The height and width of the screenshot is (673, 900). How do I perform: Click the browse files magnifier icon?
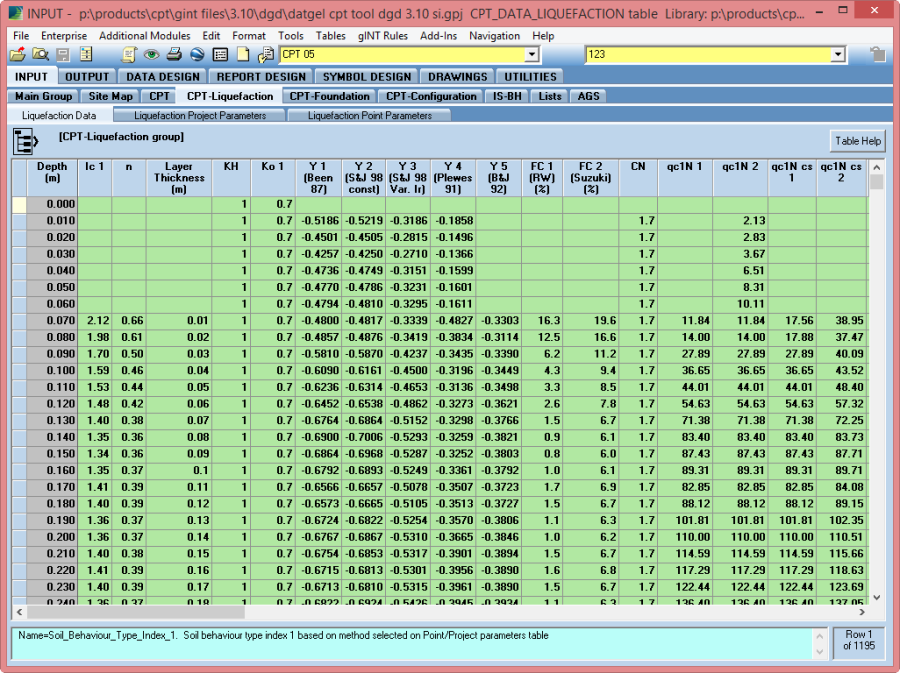(x=41, y=54)
